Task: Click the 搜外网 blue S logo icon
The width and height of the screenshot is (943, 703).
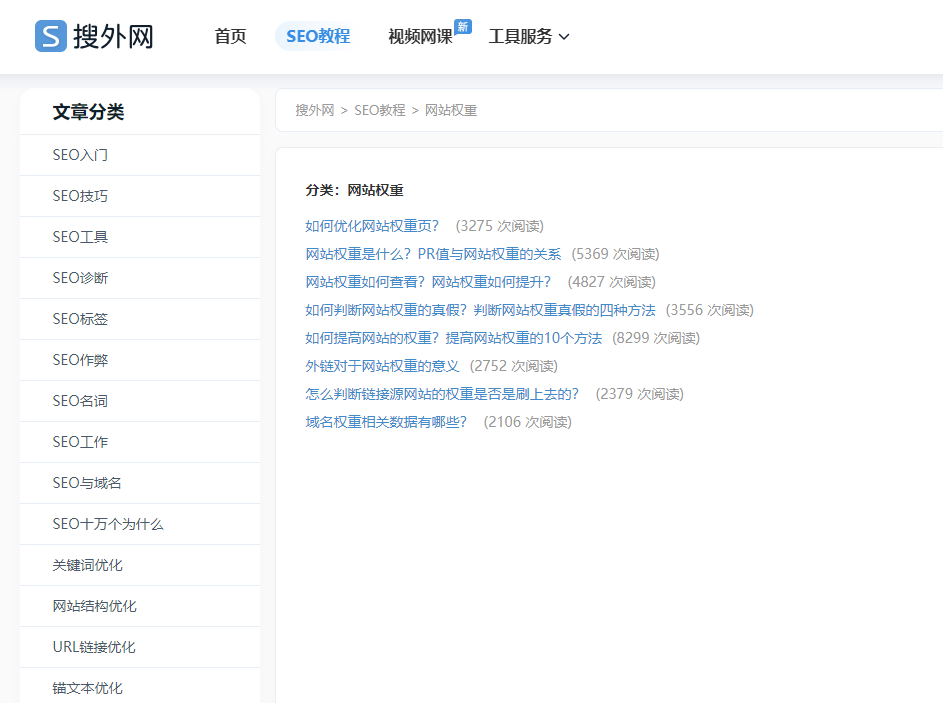Action: [51, 36]
